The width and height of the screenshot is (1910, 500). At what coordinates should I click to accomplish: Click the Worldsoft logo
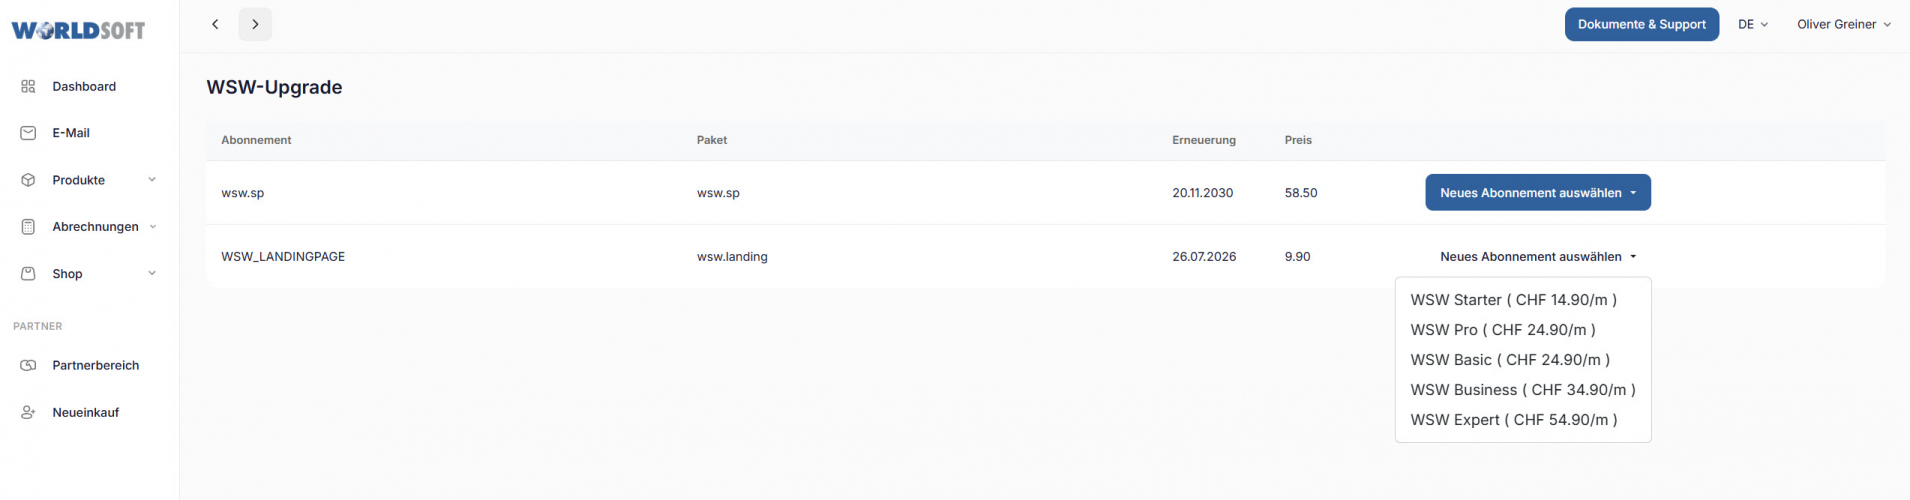tap(78, 30)
